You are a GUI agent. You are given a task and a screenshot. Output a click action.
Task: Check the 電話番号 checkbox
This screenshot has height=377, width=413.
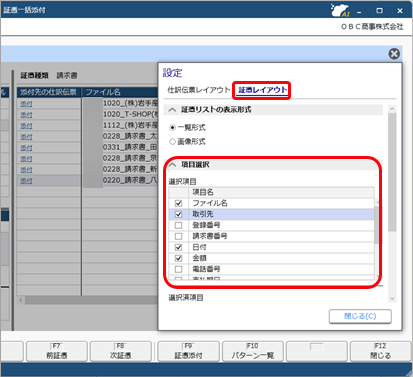(x=179, y=269)
